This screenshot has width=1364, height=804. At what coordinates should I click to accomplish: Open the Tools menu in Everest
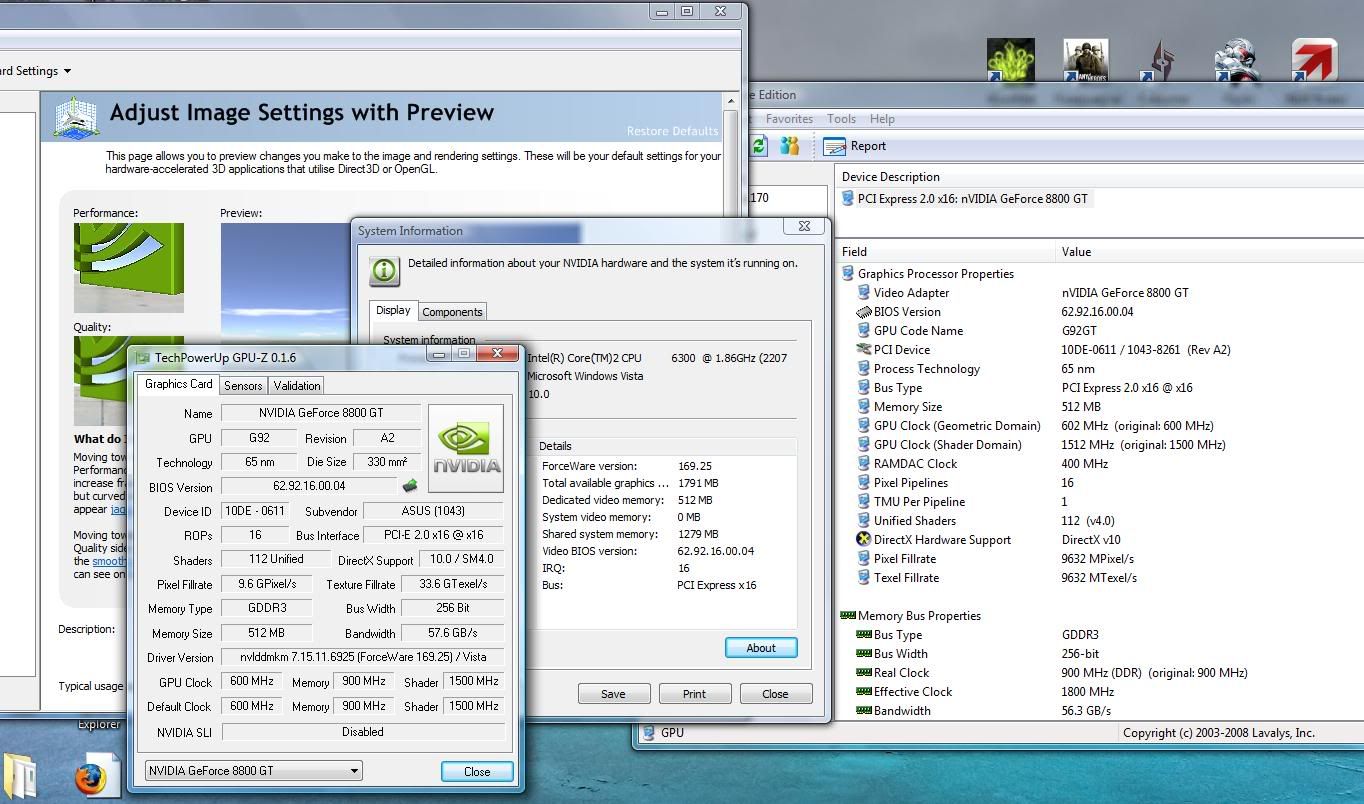[x=841, y=119]
